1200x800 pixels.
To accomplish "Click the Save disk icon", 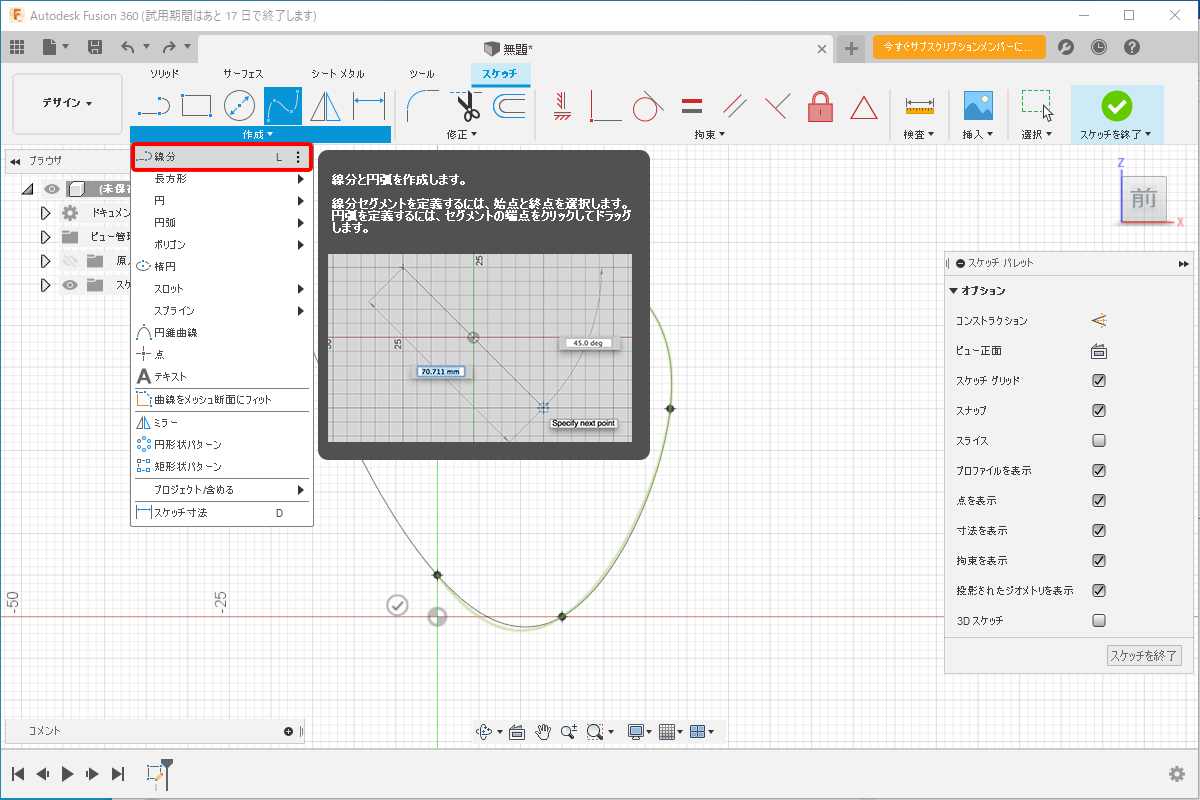I will tap(95, 47).
